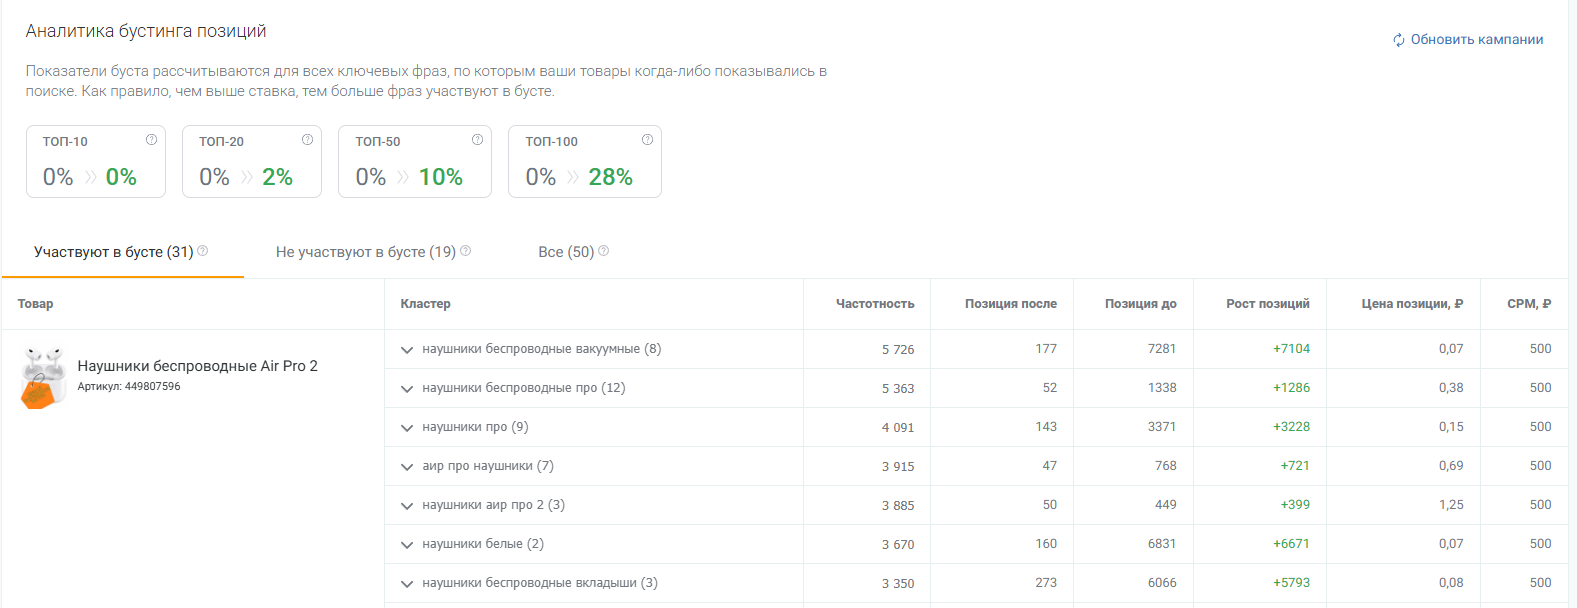Click the help icon on ТОП-20 card

[x=307, y=140]
